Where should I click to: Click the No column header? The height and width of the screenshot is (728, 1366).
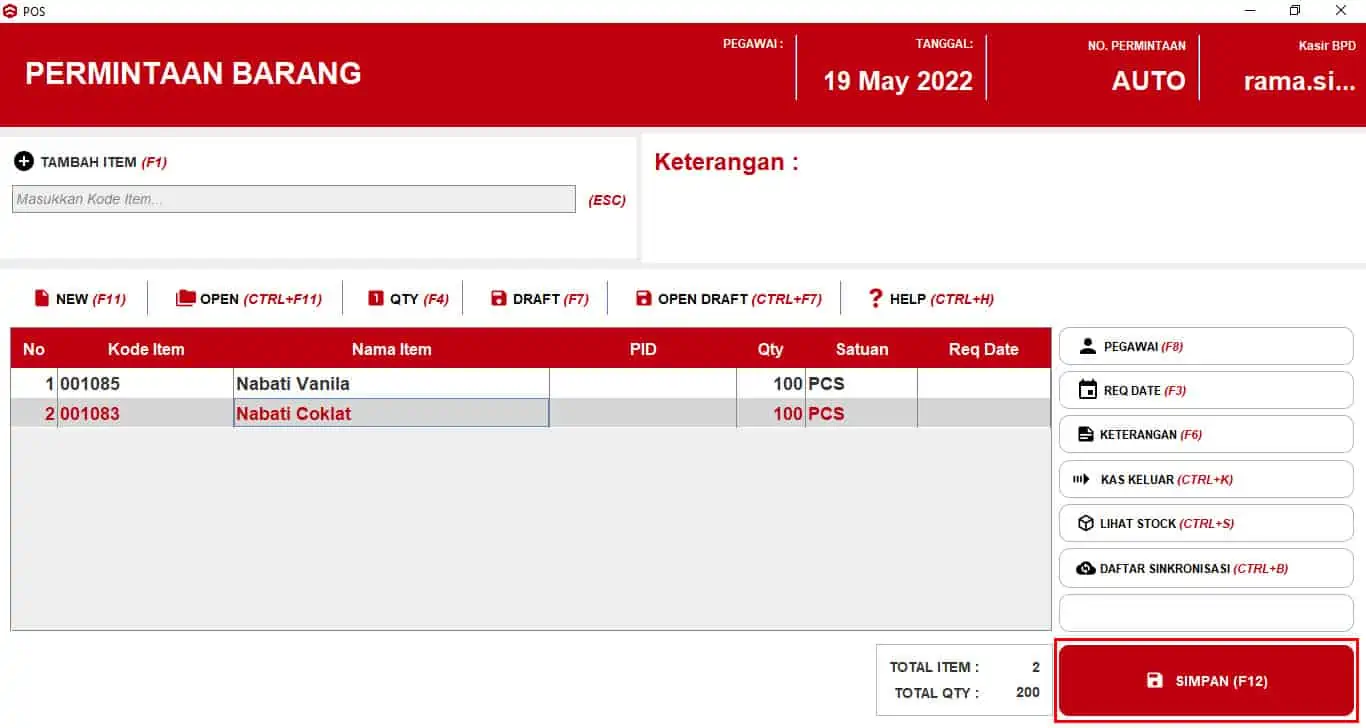pos(34,349)
